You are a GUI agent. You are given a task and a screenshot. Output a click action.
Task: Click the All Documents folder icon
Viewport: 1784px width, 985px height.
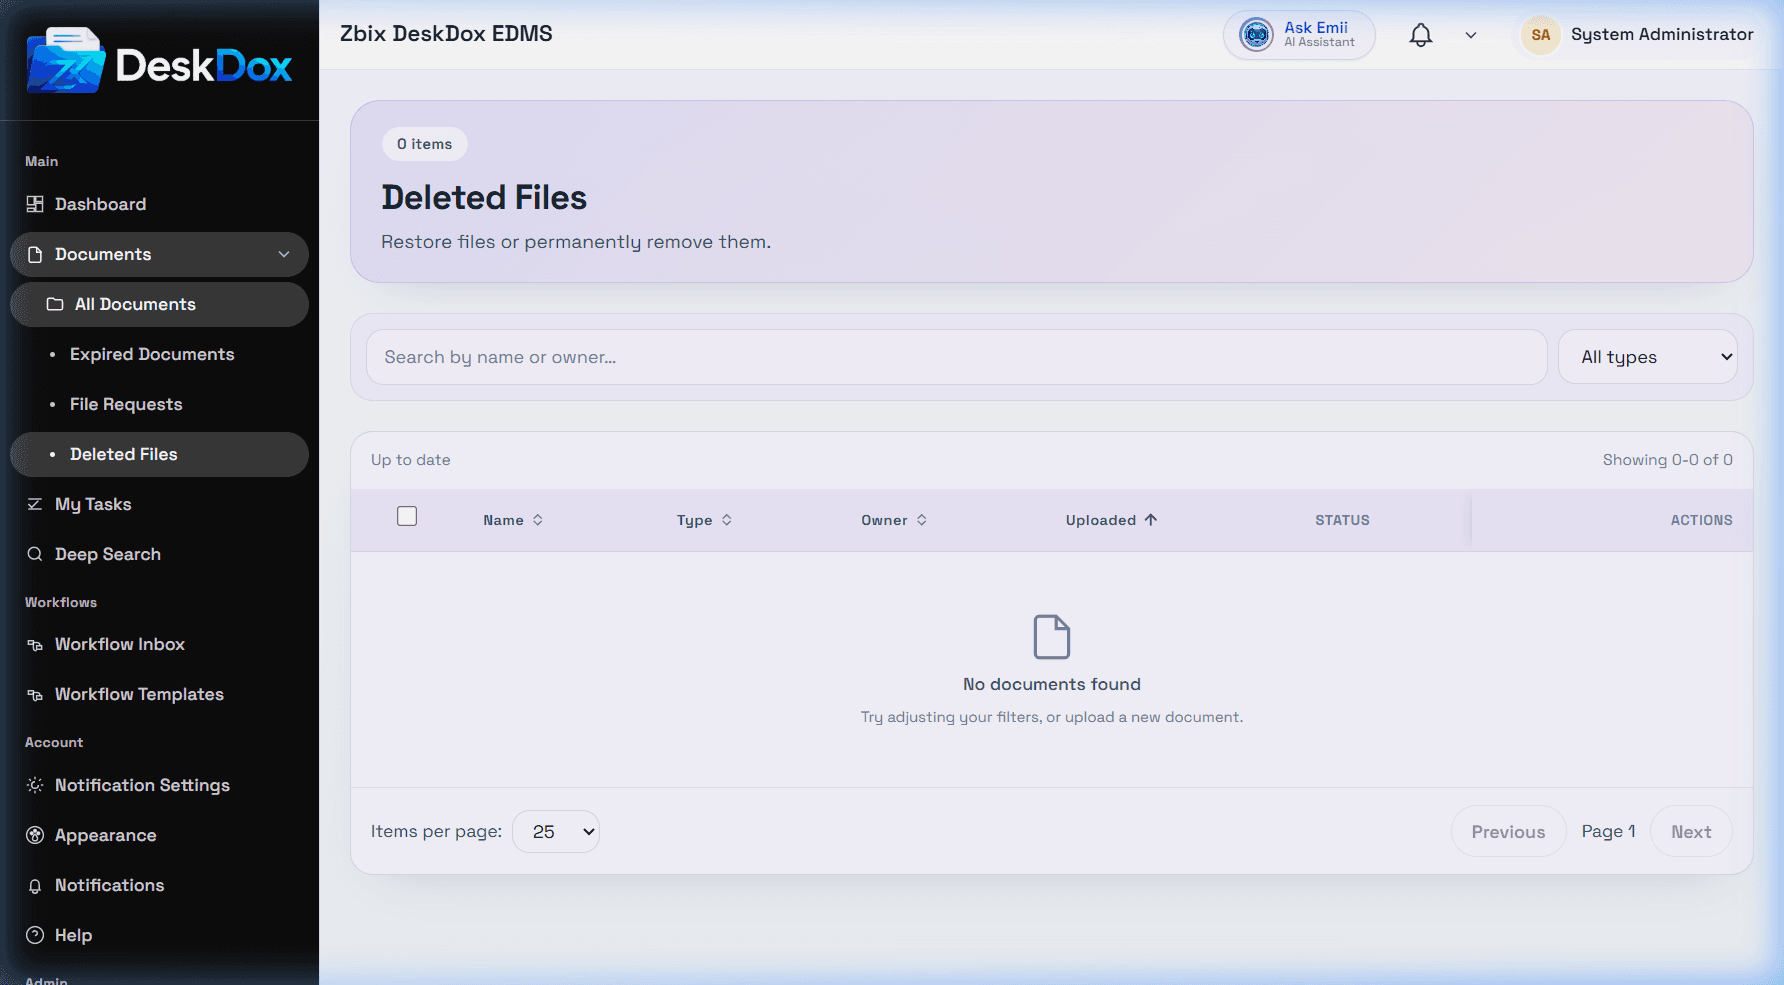click(55, 304)
